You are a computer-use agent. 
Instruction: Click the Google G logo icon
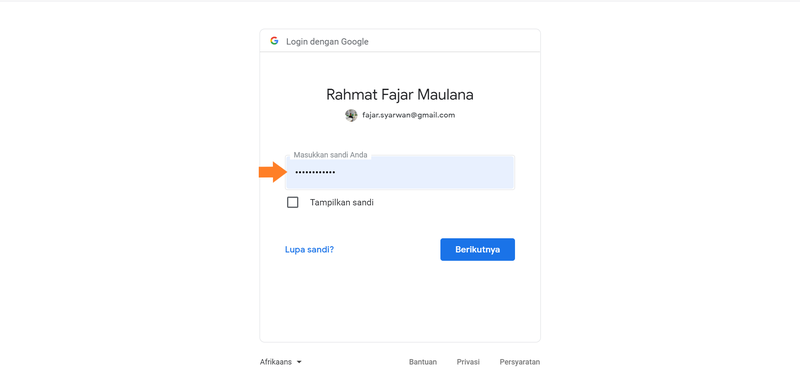(274, 41)
